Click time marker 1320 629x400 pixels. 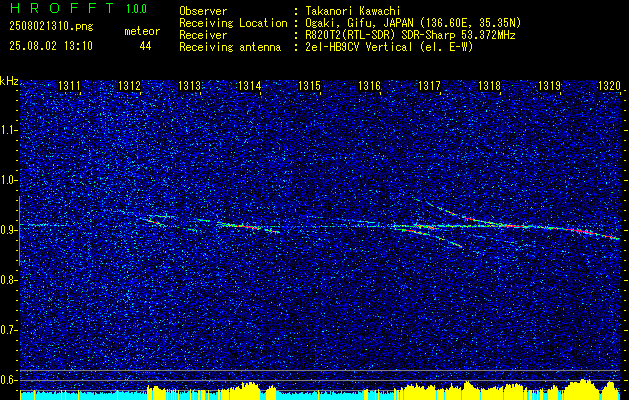pyautogui.click(x=609, y=85)
